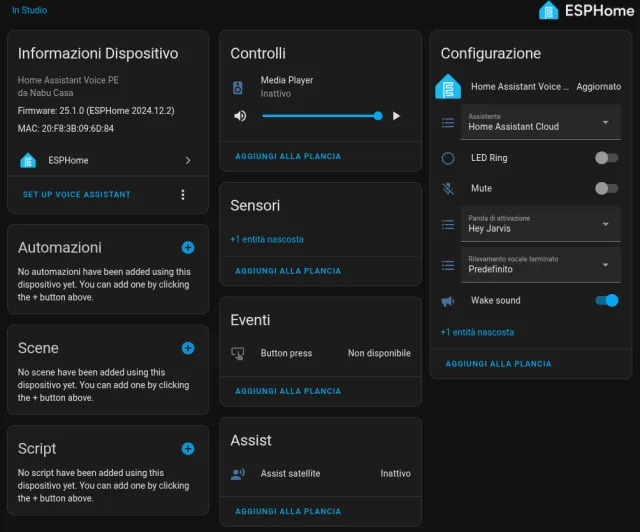Click the Firmware 25.1.0 text
The width and height of the screenshot is (640, 532).
point(96,111)
